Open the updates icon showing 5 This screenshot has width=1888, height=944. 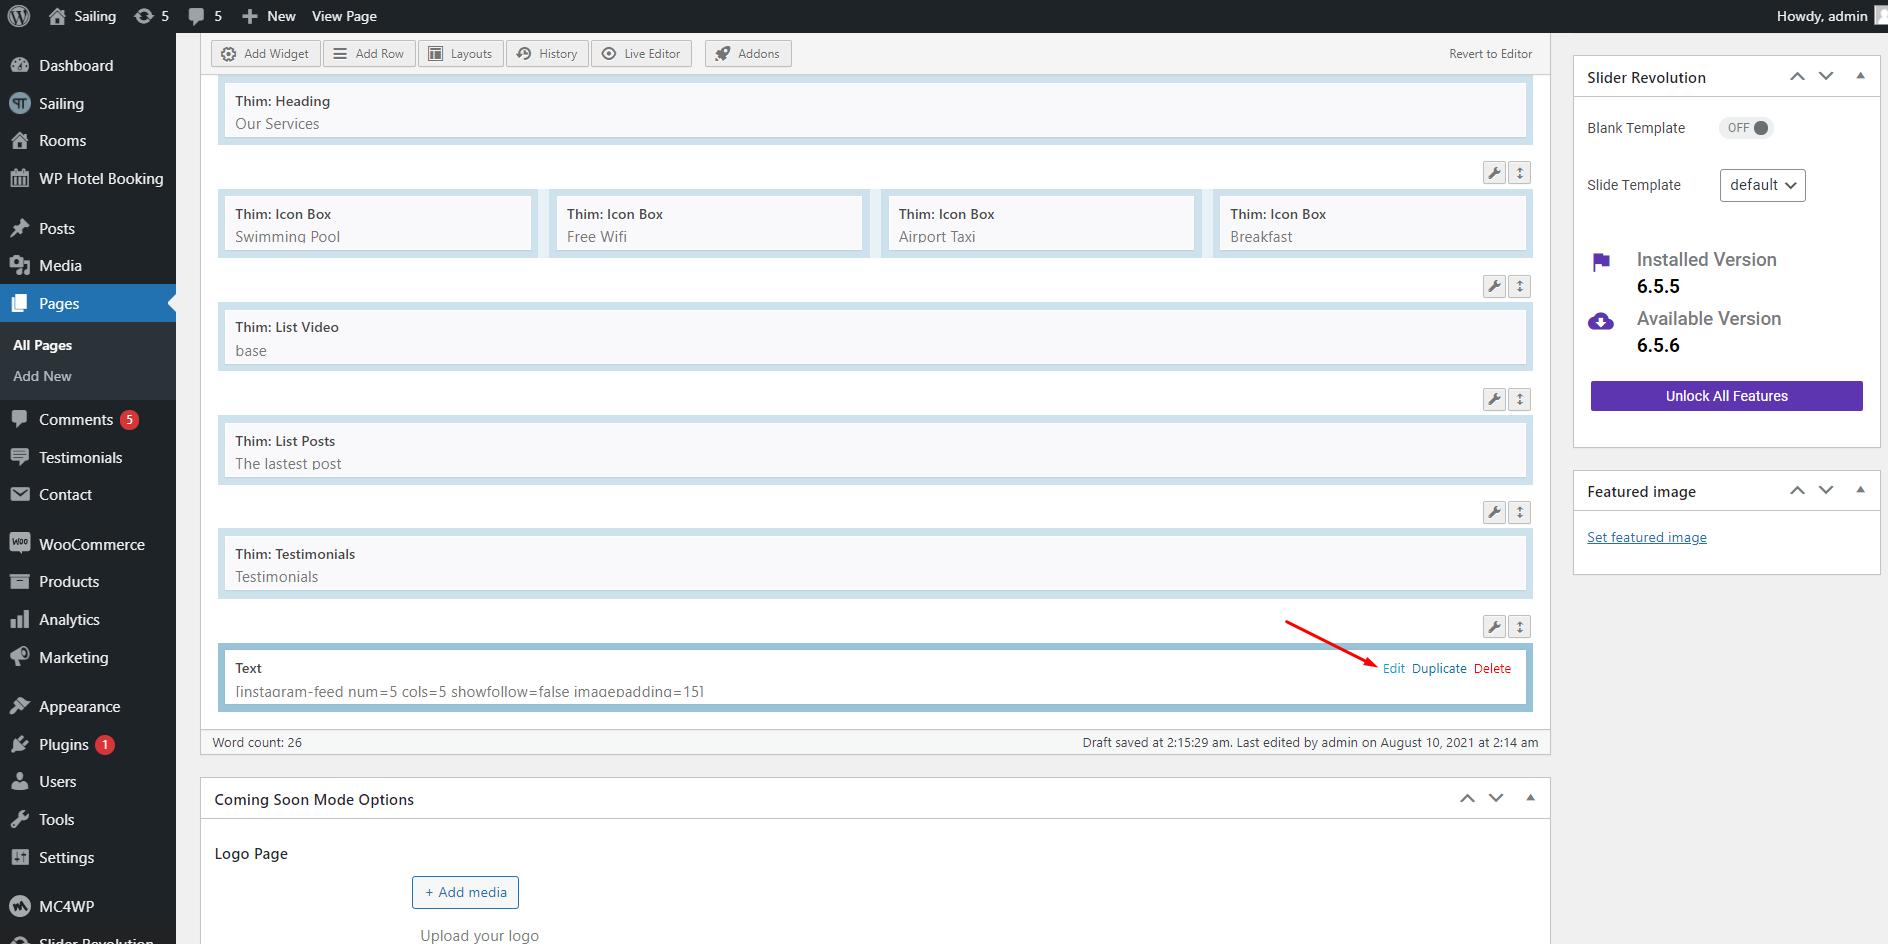coord(152,16)
